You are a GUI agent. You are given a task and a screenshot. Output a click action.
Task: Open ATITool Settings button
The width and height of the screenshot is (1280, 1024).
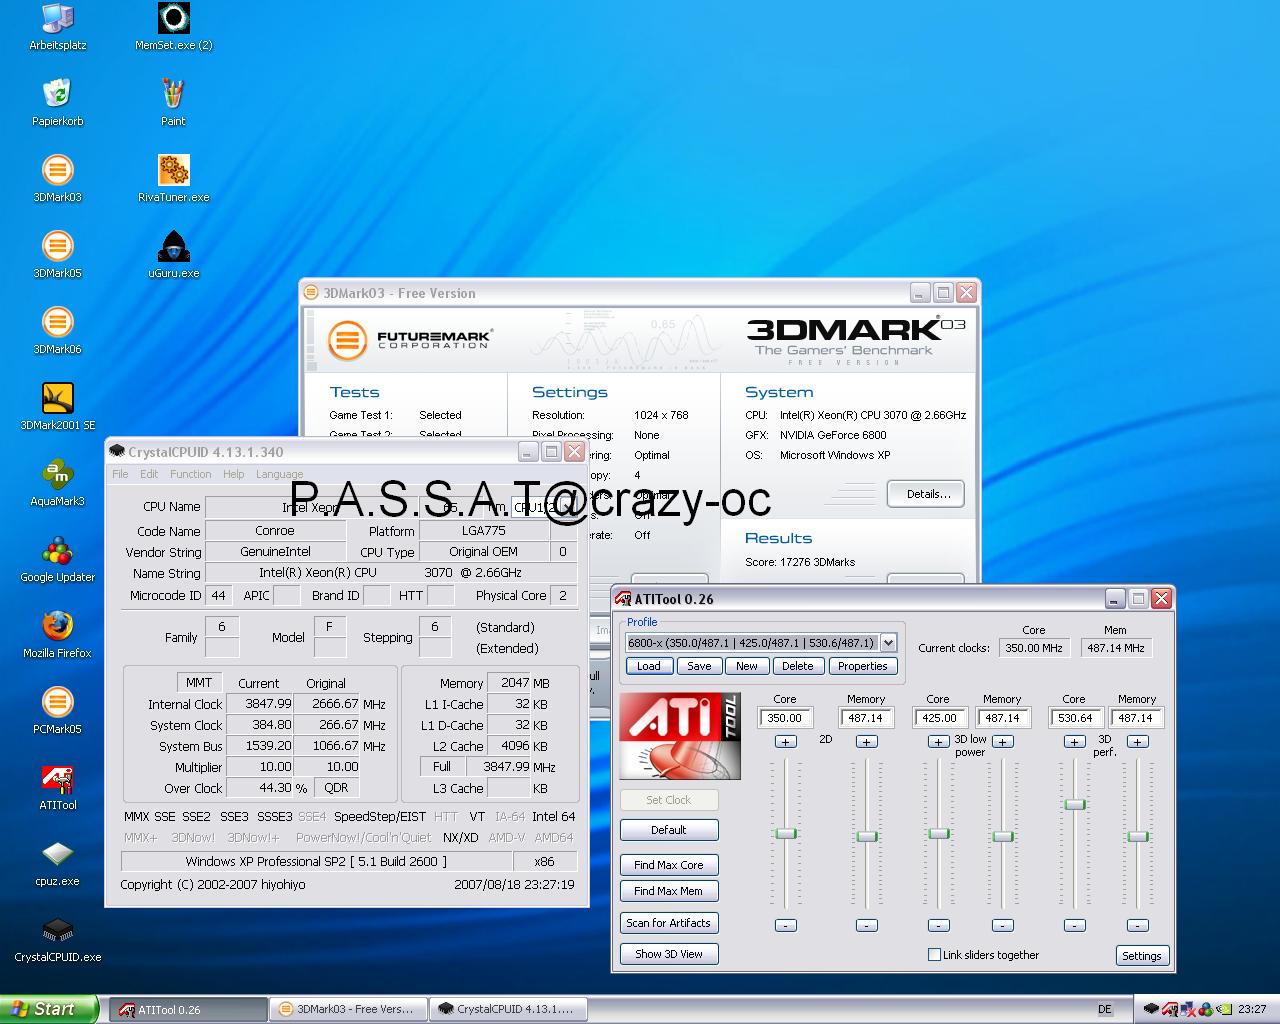click(1142, 956)
